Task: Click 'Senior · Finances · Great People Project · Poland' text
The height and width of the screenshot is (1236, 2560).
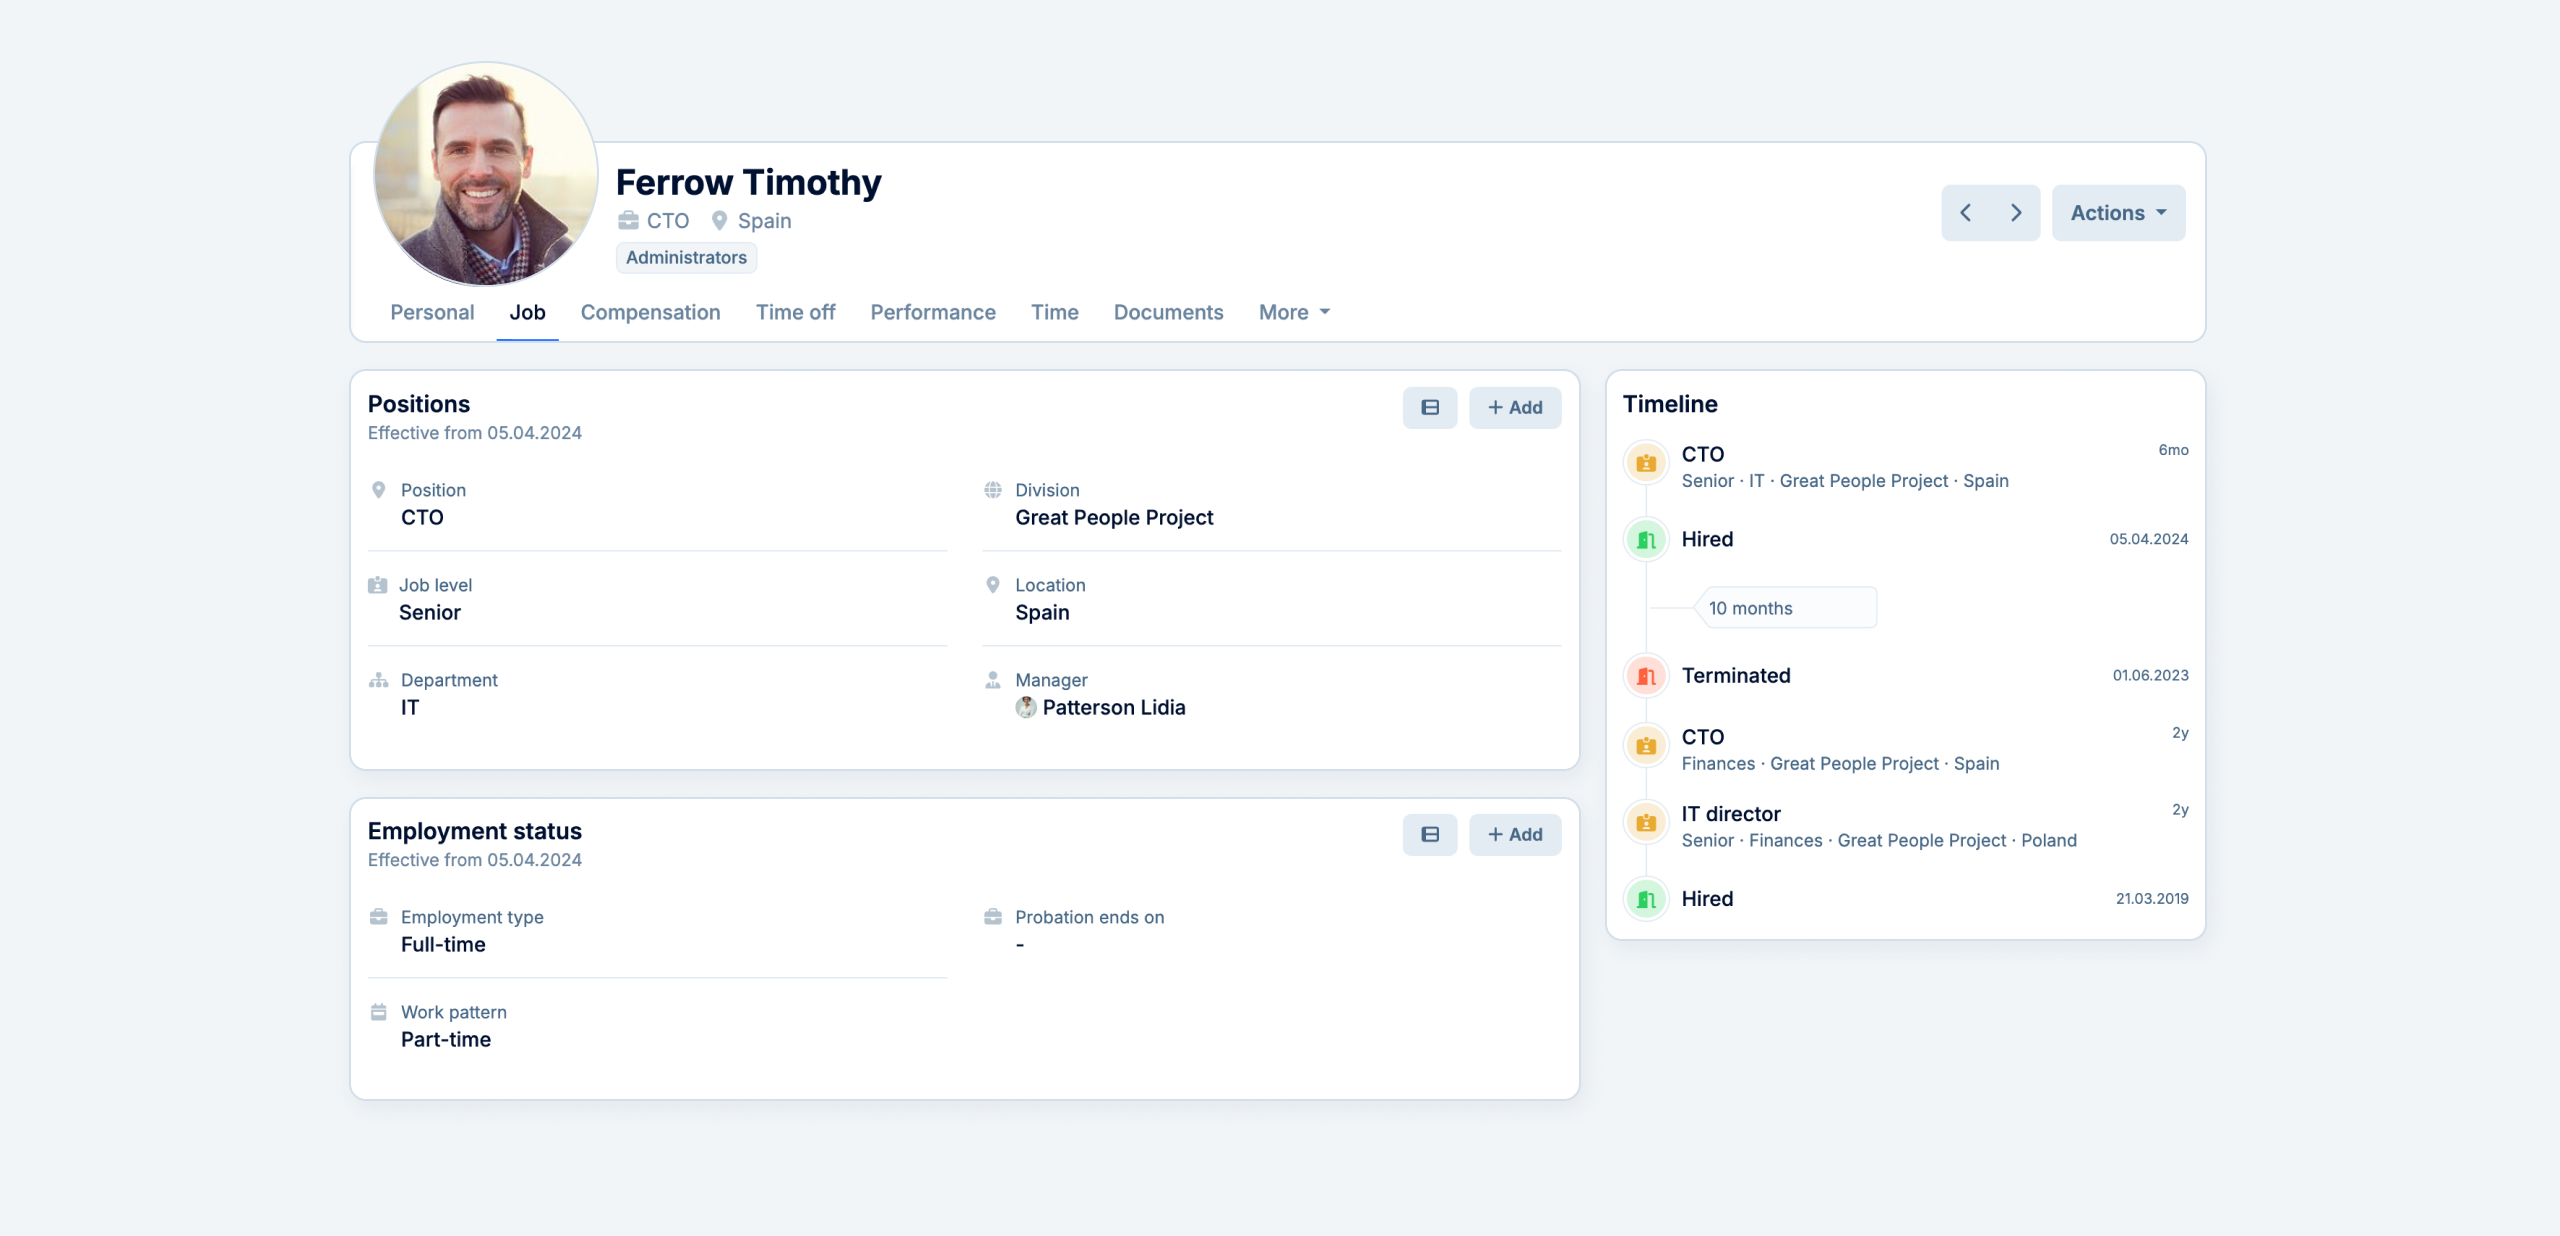Action: point(1879,840)
